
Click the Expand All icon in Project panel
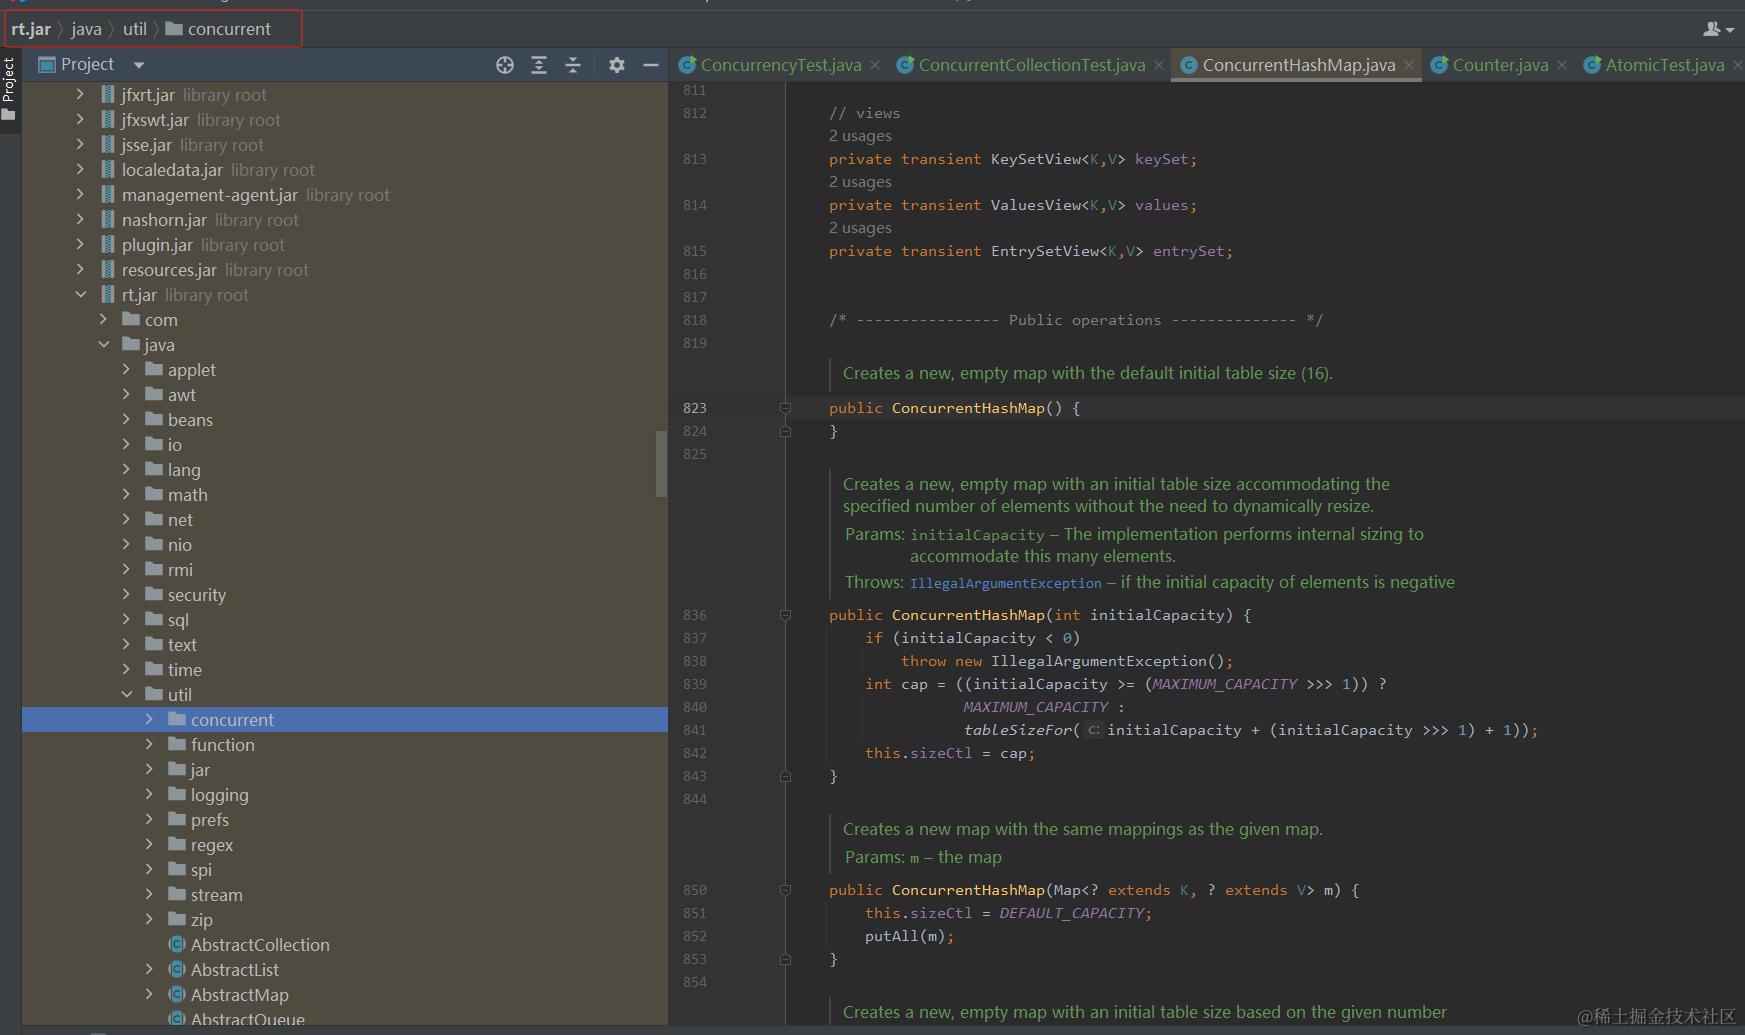[539, 65]
